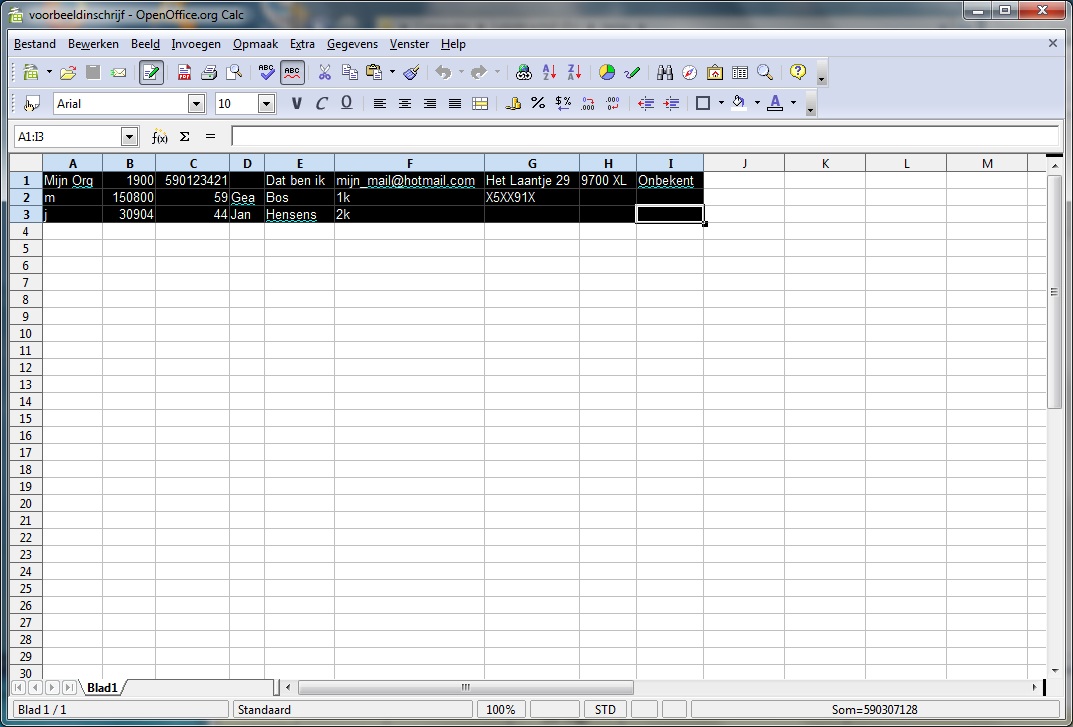Open the Opmaak menu

tap(255, 44)
